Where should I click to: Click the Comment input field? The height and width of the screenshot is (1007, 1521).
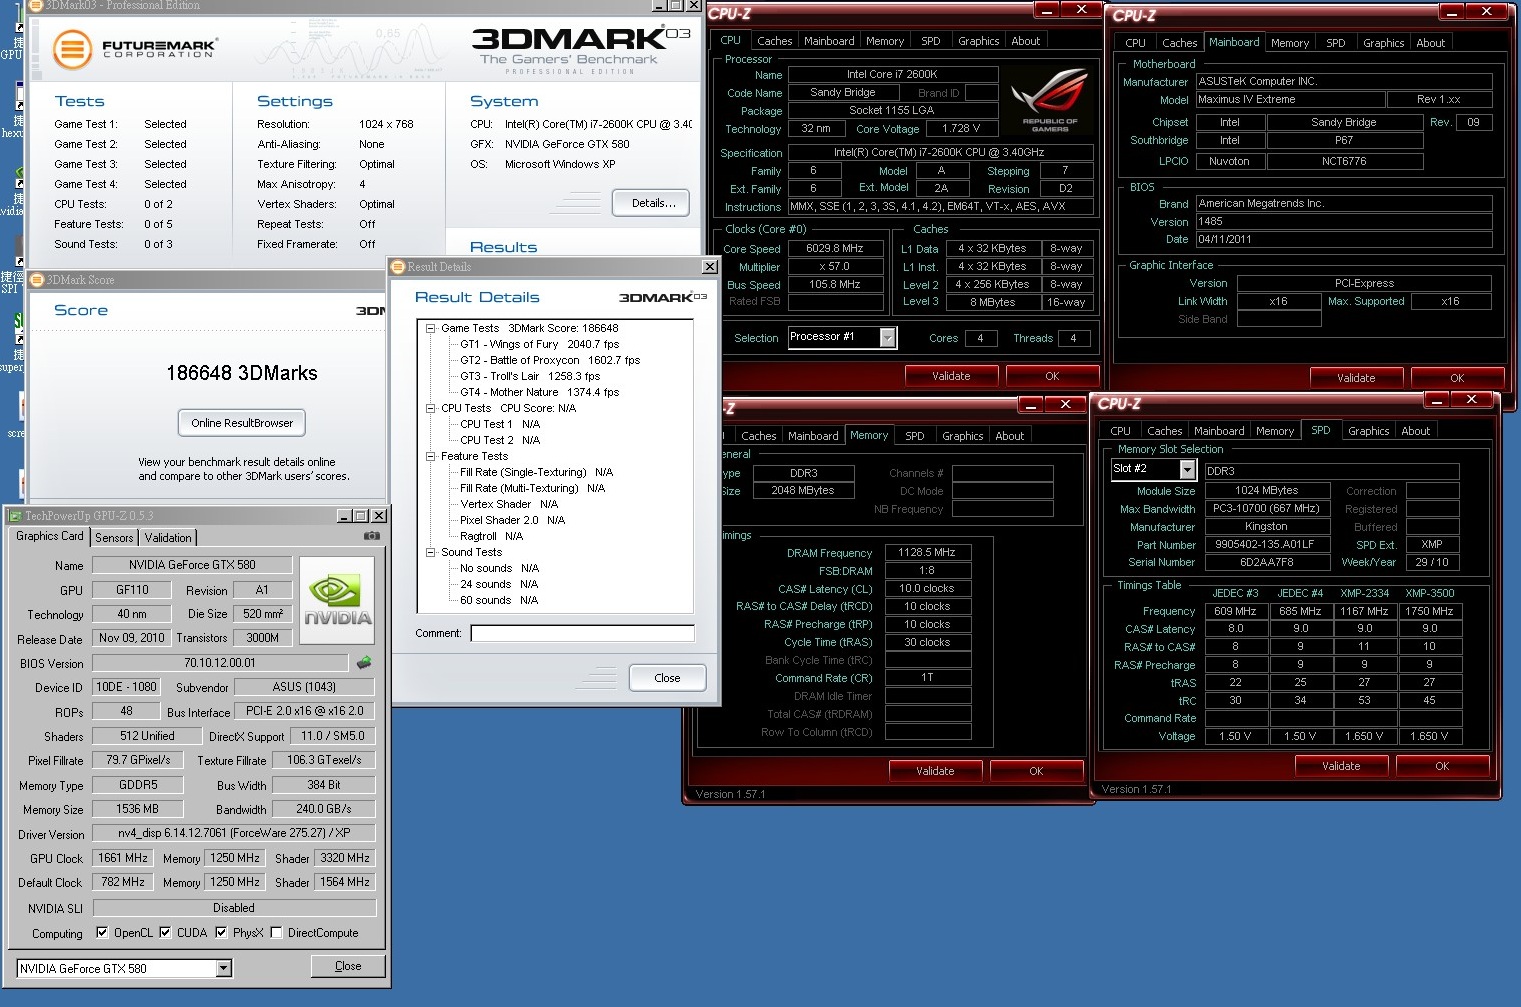tap(582, 633)
